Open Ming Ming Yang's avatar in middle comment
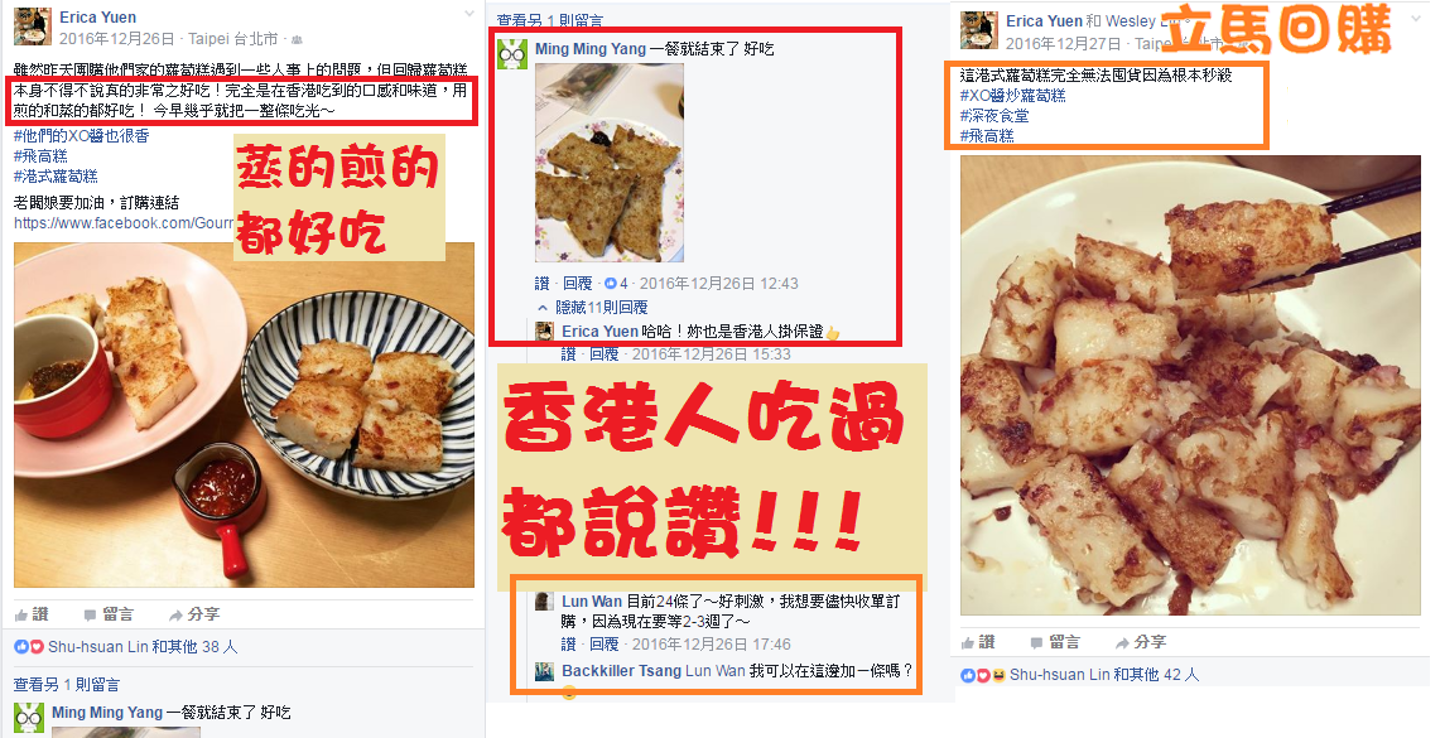 pos(512,54)
